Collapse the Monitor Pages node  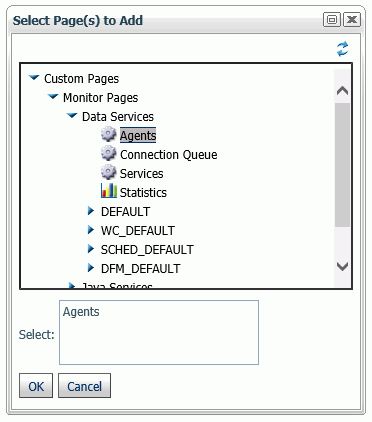click(x=53, y=97)
